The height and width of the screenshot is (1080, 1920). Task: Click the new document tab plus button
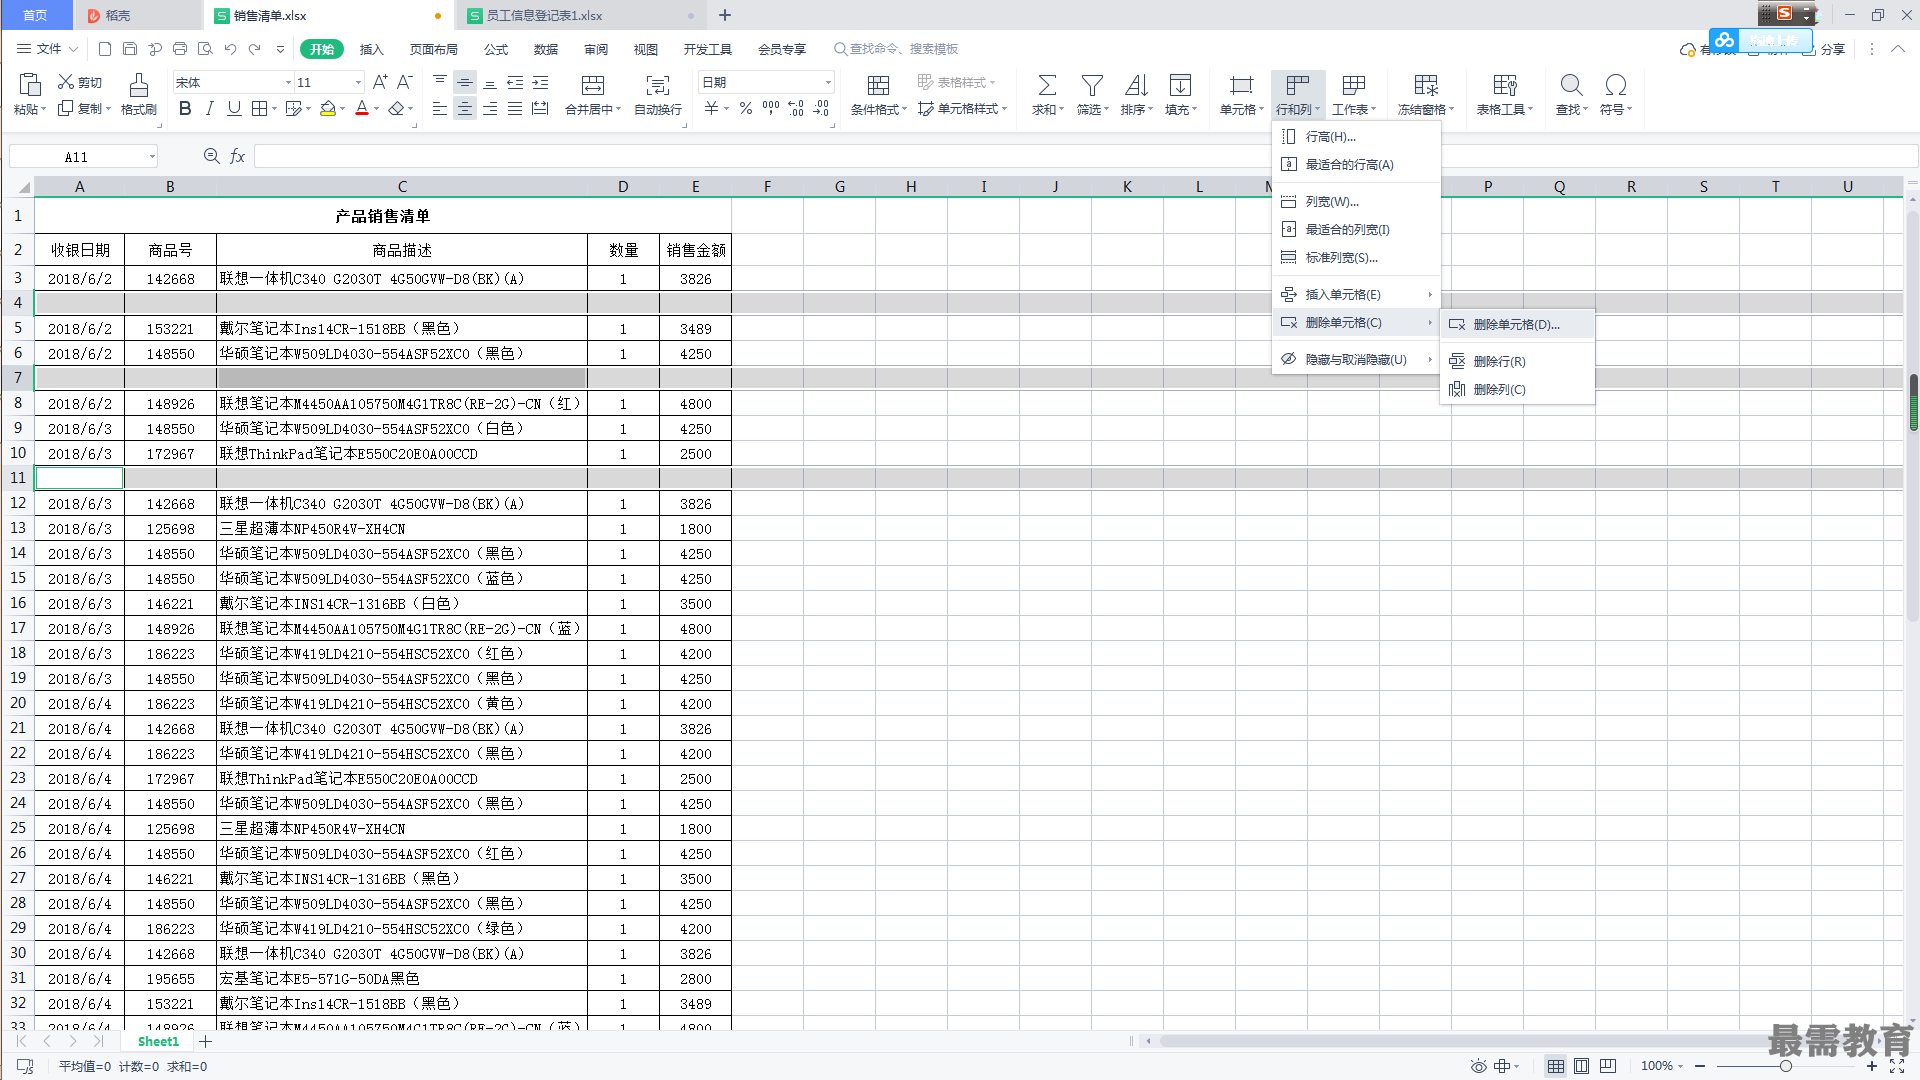725,15
